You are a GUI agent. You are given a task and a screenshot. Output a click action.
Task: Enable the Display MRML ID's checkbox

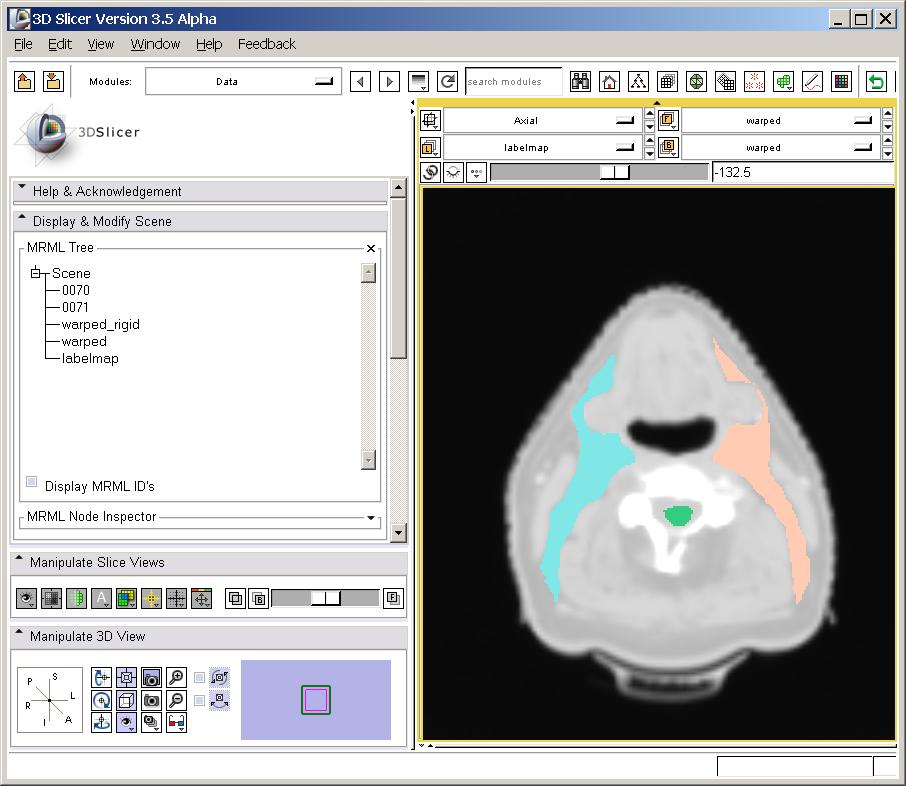pos(32,482)
